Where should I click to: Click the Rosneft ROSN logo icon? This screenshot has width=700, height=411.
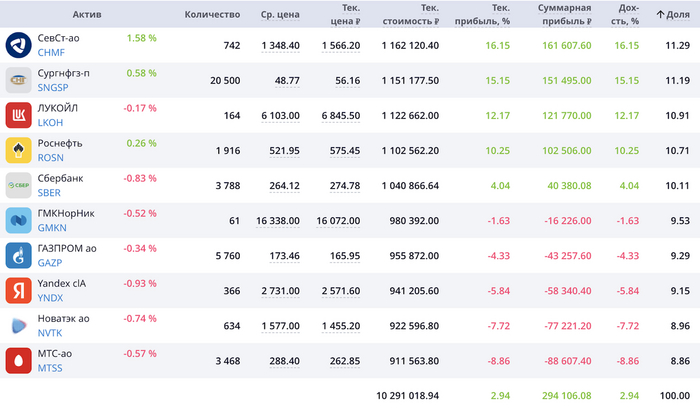(20, 150)
